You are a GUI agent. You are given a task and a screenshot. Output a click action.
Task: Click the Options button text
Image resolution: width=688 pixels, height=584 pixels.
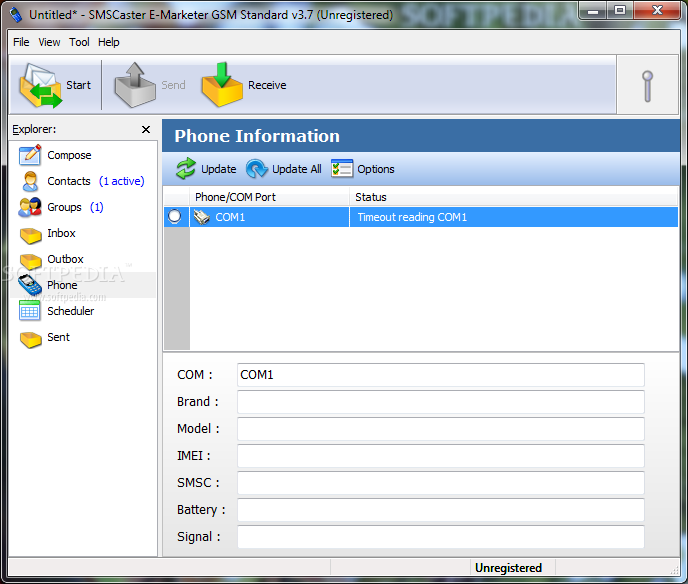376,169
